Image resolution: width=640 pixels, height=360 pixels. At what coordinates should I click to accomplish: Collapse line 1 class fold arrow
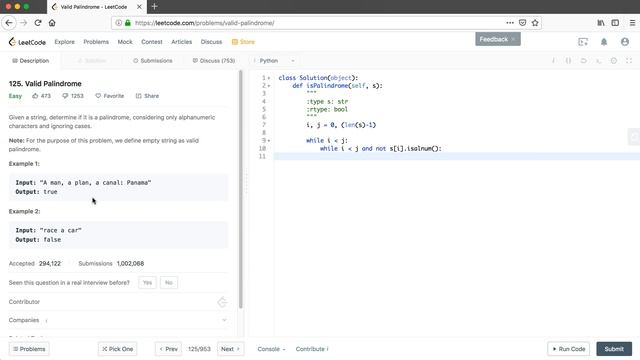pos(269,78)
